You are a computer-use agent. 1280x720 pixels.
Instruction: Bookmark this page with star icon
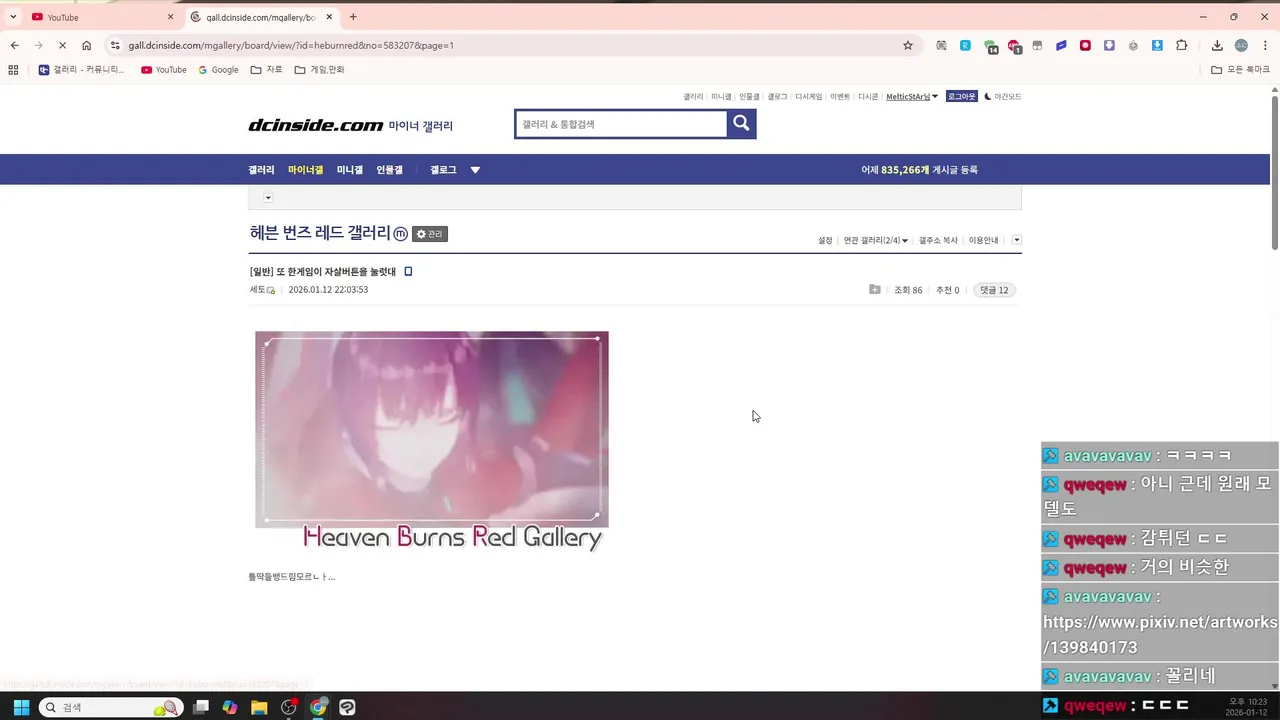click(x=908, y=45)
